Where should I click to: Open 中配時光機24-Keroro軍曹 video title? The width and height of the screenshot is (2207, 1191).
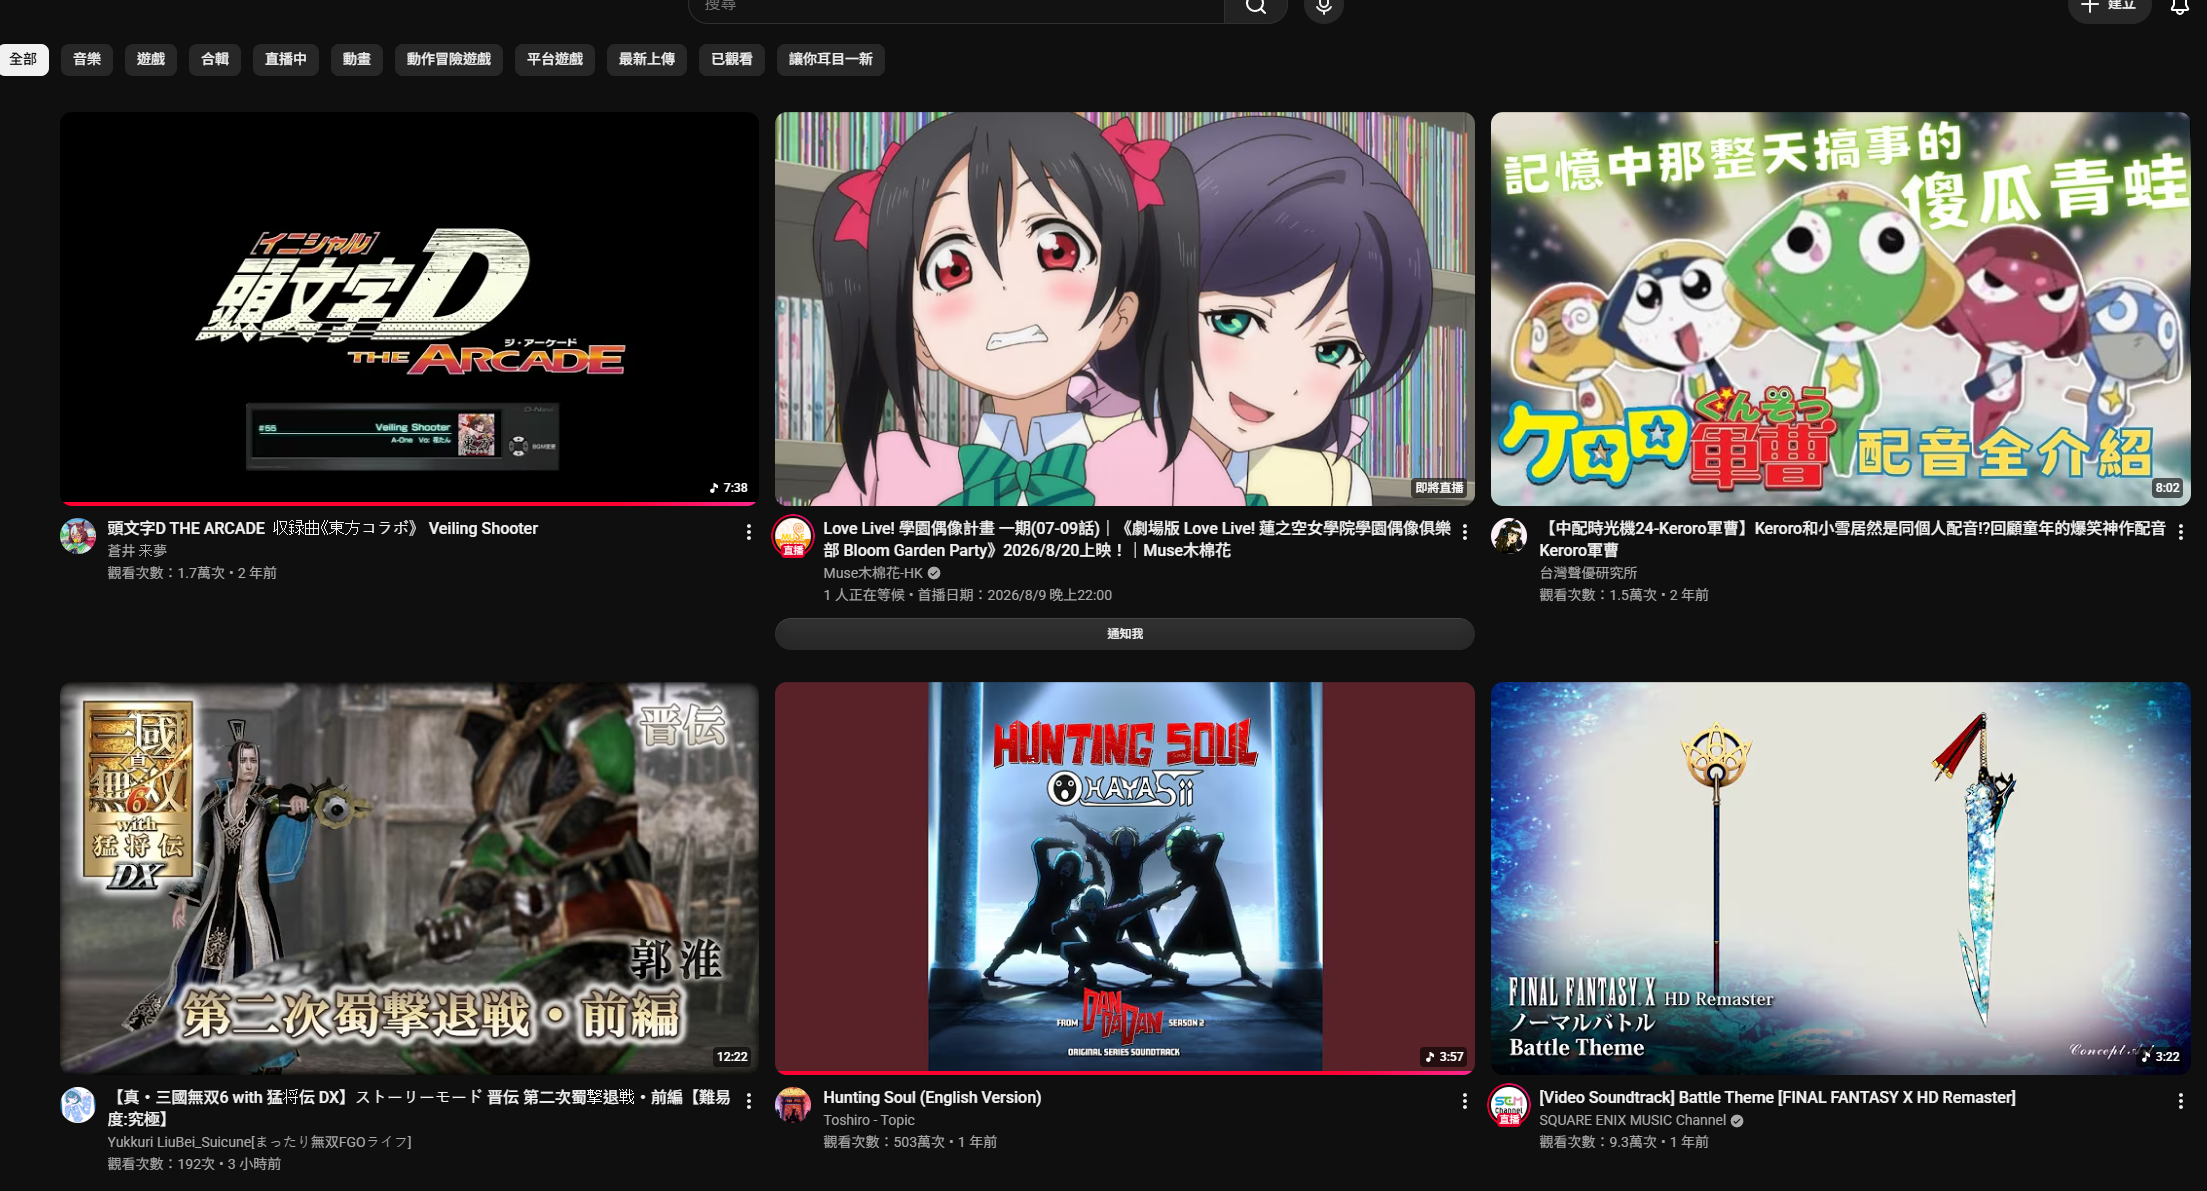point(1852,539)
